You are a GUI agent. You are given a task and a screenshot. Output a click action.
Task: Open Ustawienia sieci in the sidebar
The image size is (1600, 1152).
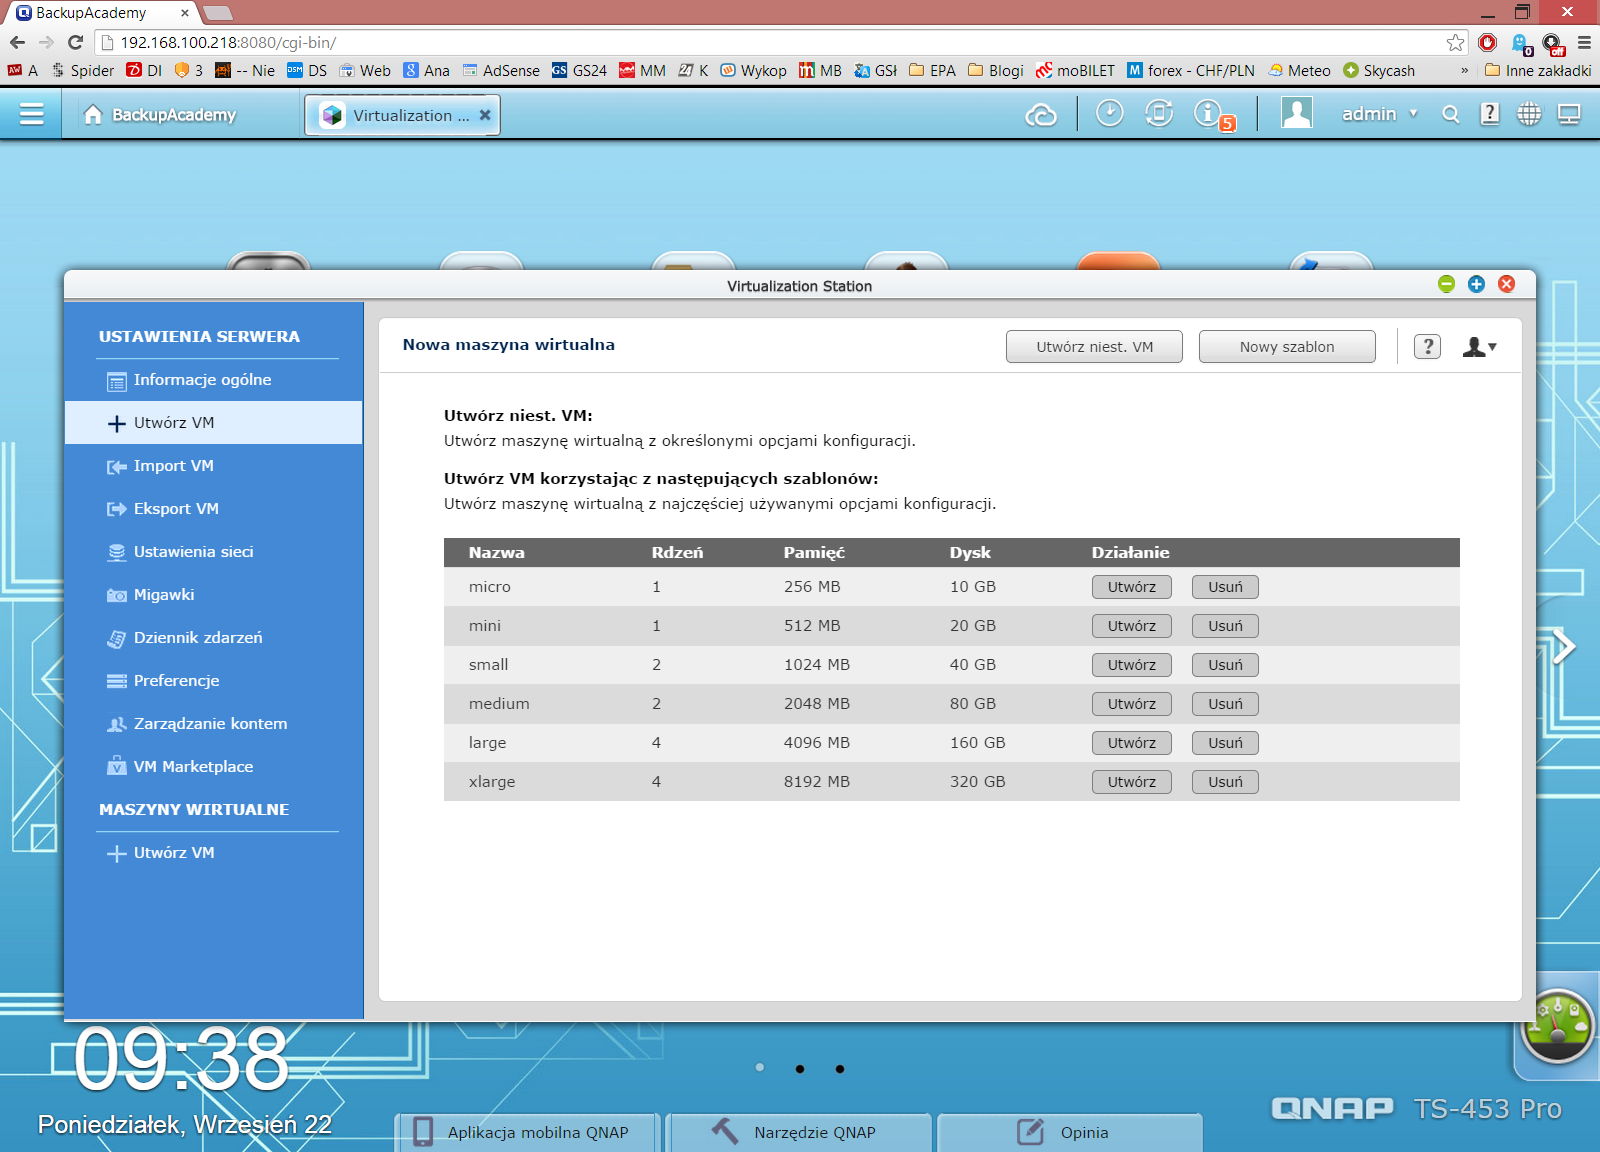click(x=193, y=552)
